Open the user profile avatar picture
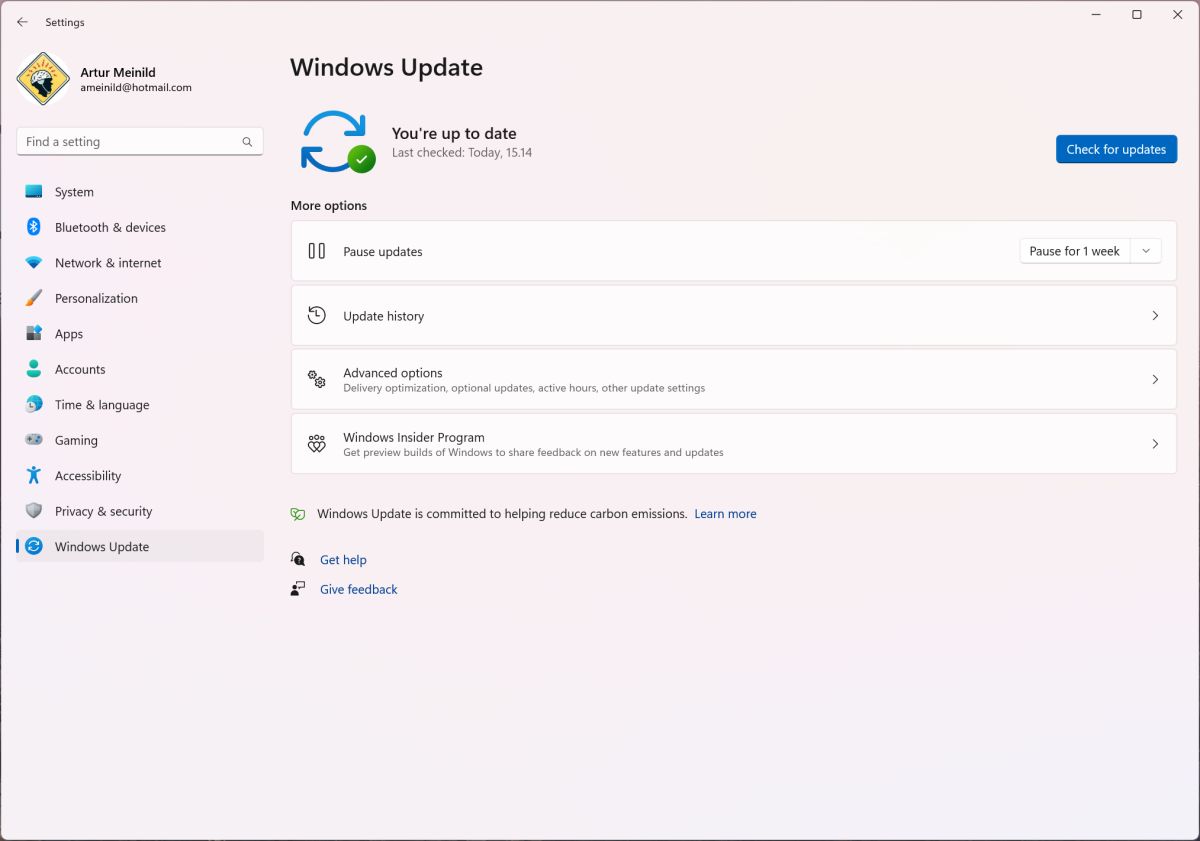The height and width of the screenshot is (841, 1200). [x=43, y=79]
